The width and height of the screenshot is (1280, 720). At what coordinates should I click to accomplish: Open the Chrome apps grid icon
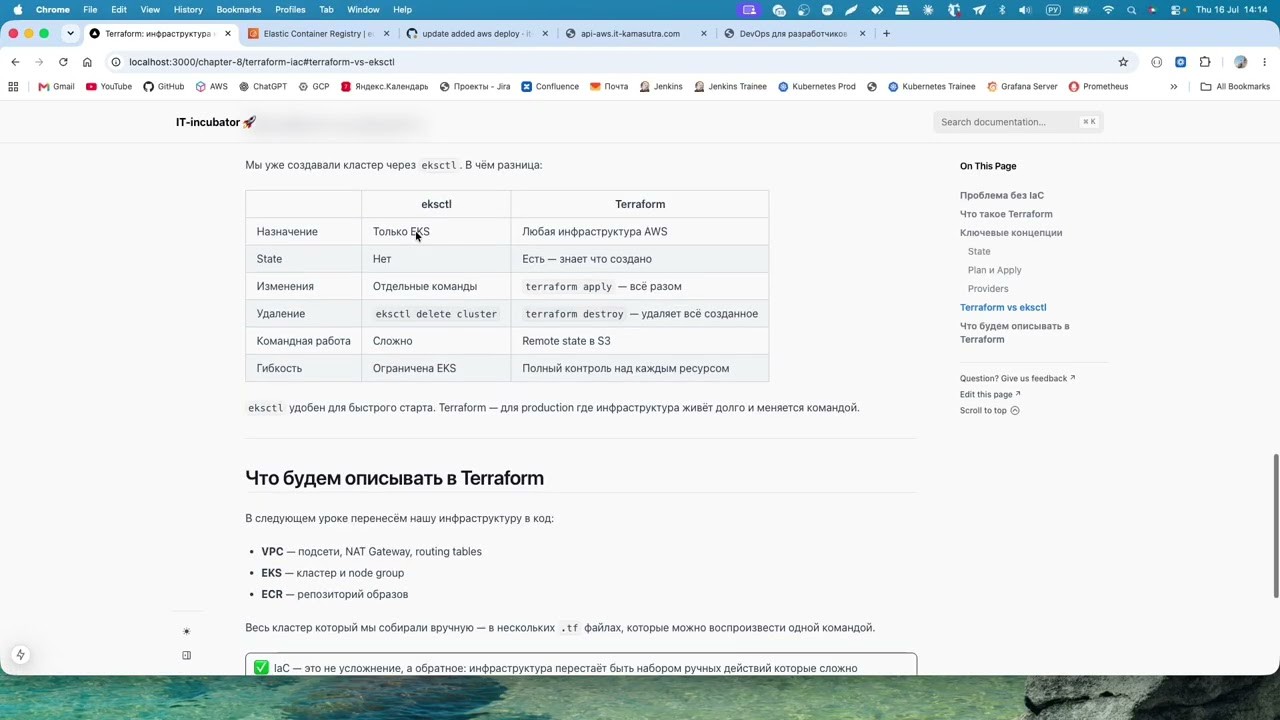[13, 87]
